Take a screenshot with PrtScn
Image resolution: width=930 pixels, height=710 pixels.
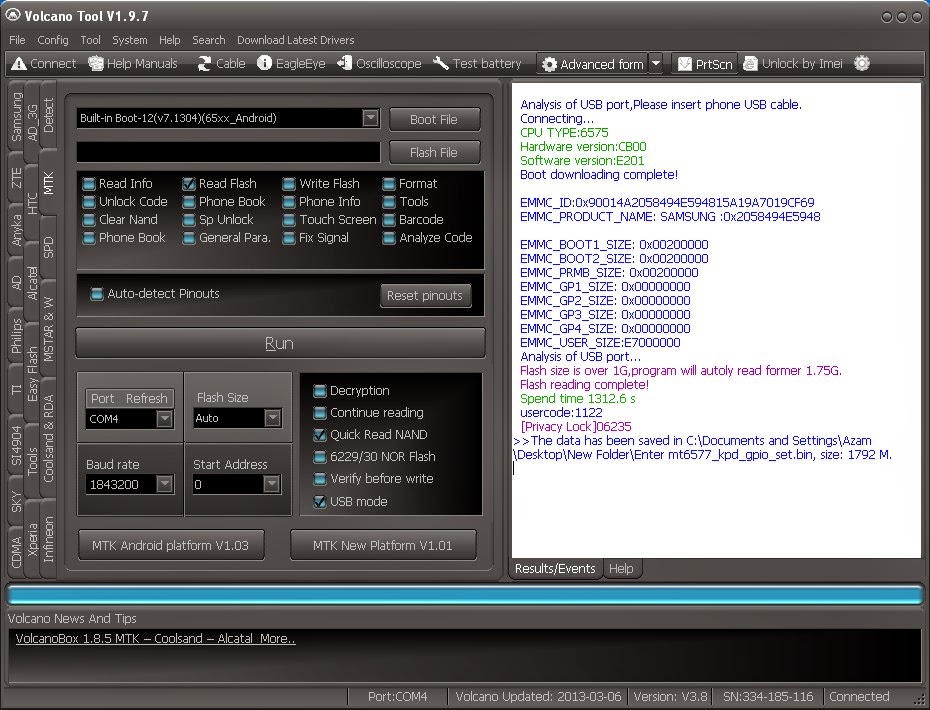coord(705,64)
